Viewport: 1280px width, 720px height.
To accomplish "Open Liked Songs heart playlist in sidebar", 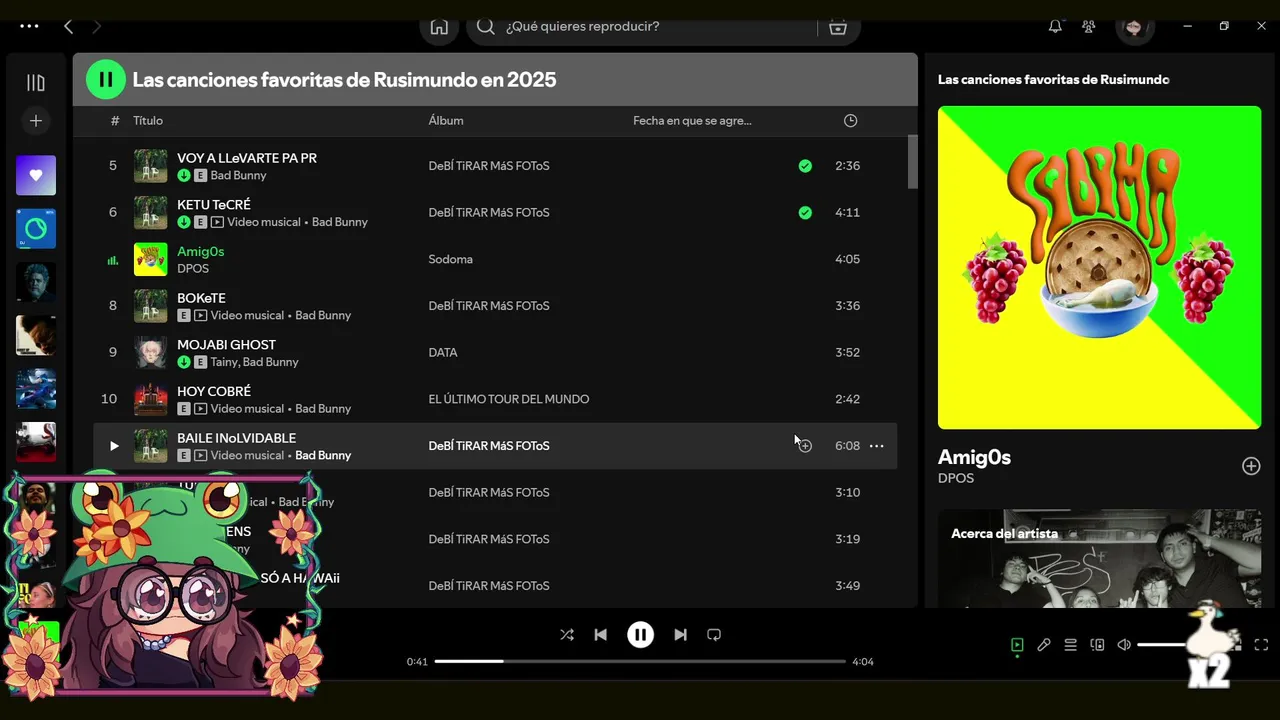I will pyautogui.click(x=36, y=175).
